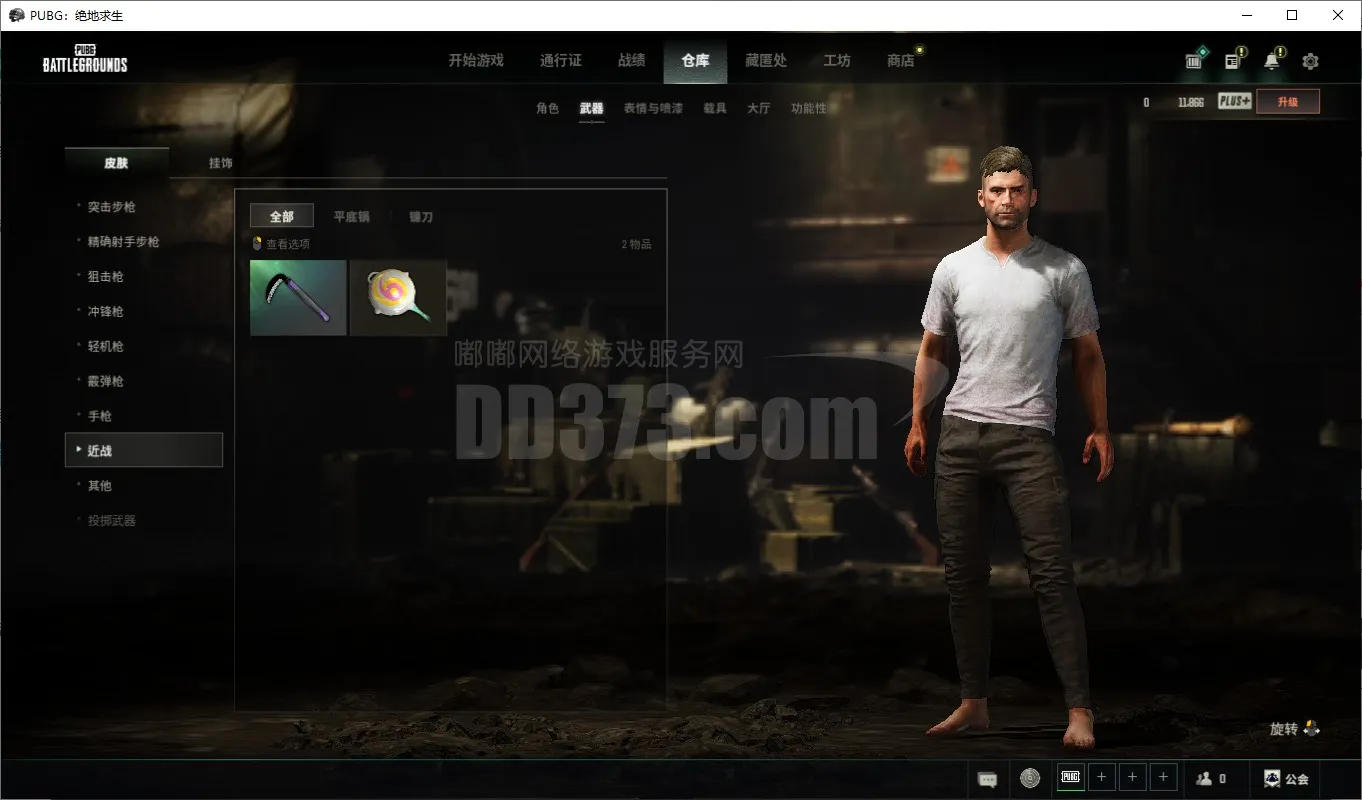Open the settings gear

coord(1310,61)
